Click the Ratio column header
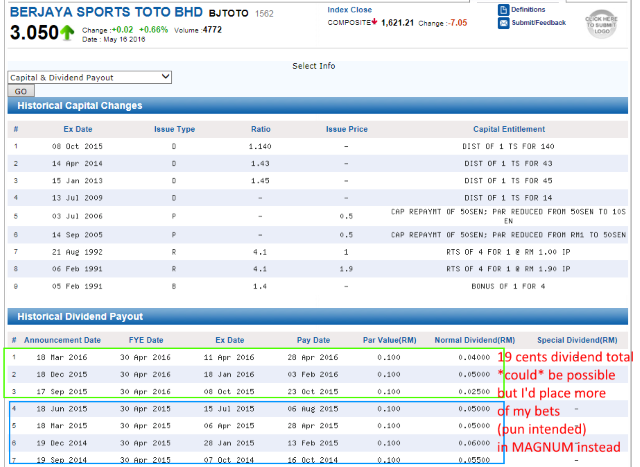This screenshot has height=467, width=640. [x=260, y=129]
